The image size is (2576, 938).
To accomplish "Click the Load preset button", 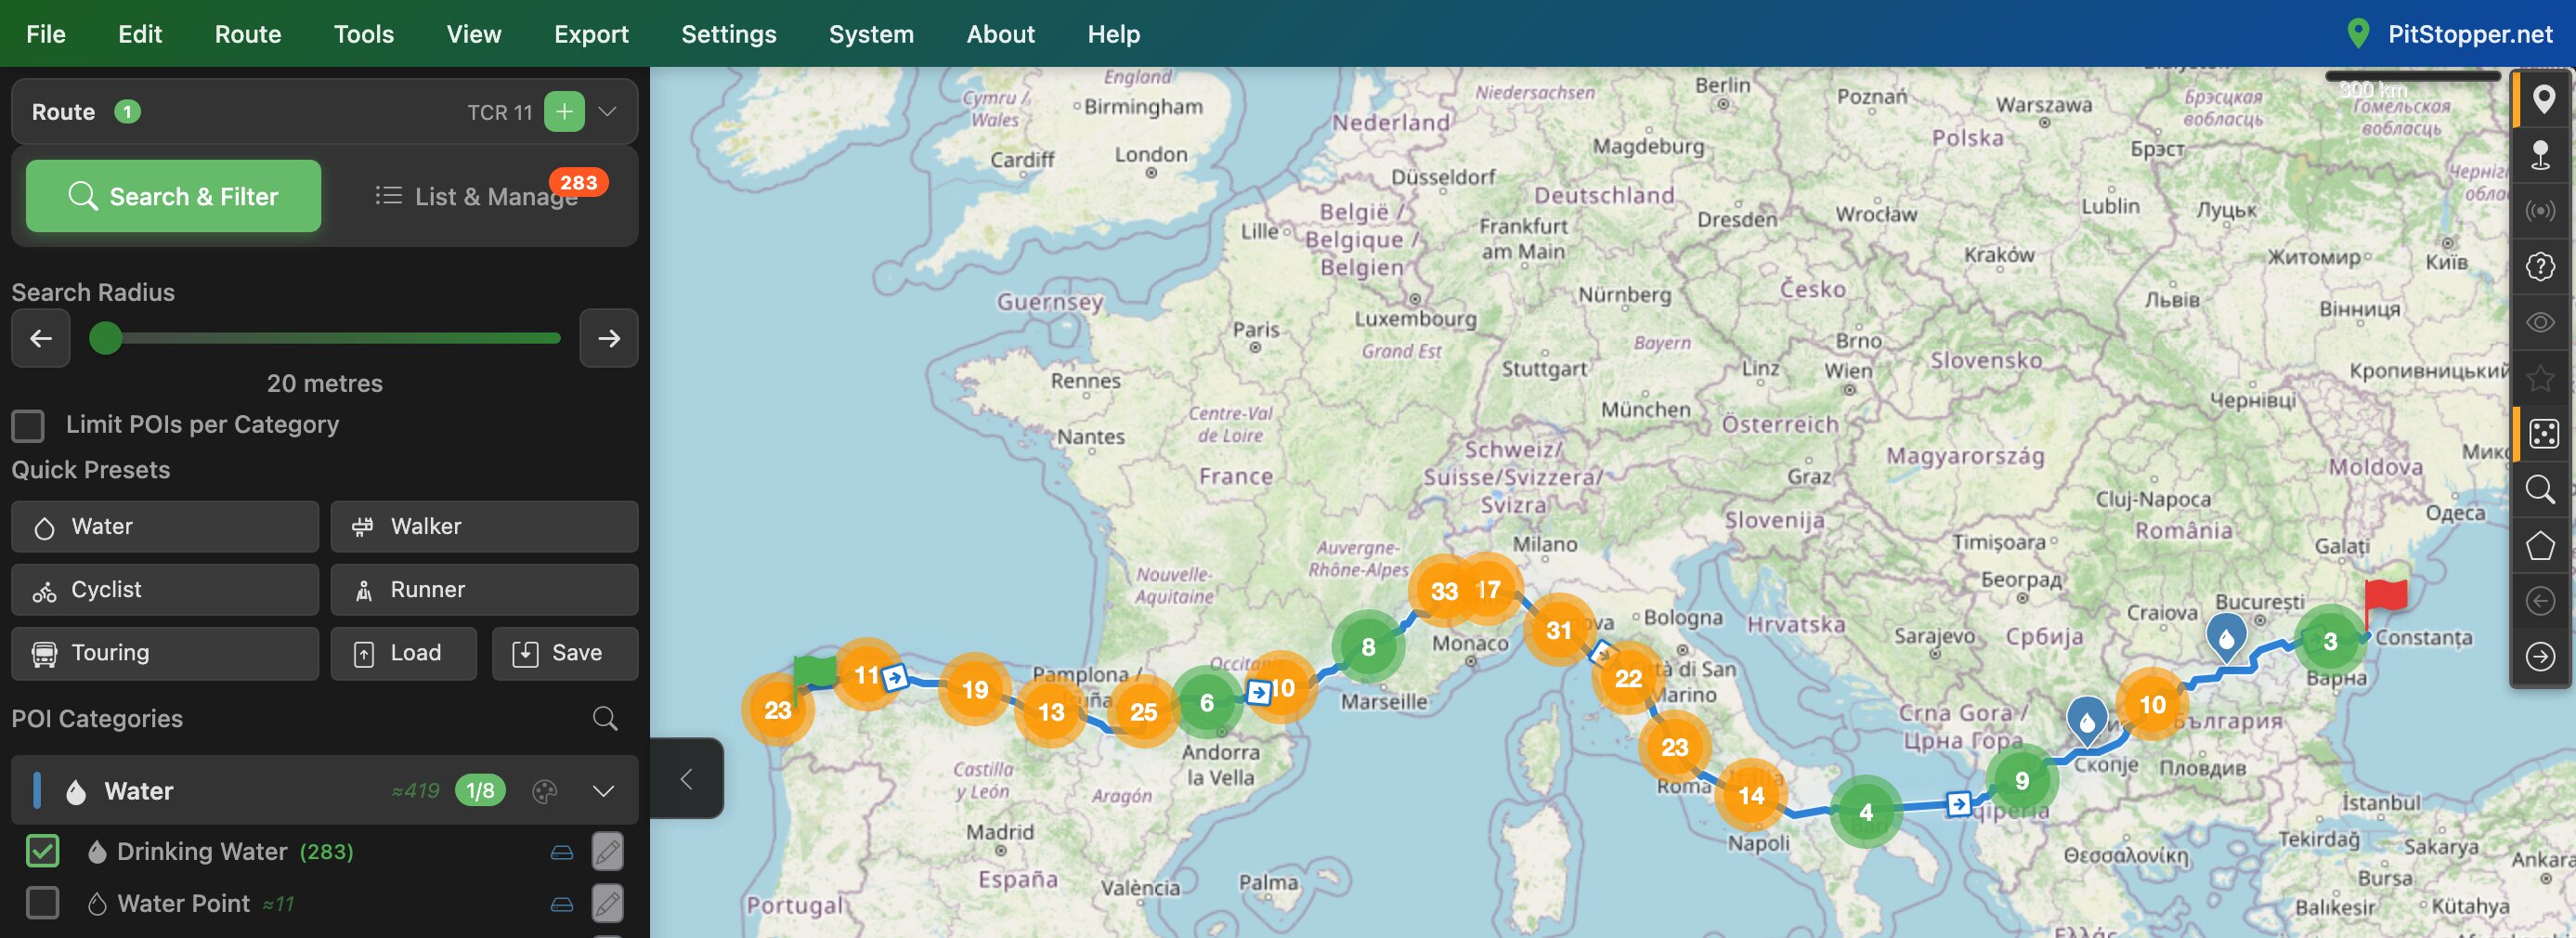I will point(404,653).
